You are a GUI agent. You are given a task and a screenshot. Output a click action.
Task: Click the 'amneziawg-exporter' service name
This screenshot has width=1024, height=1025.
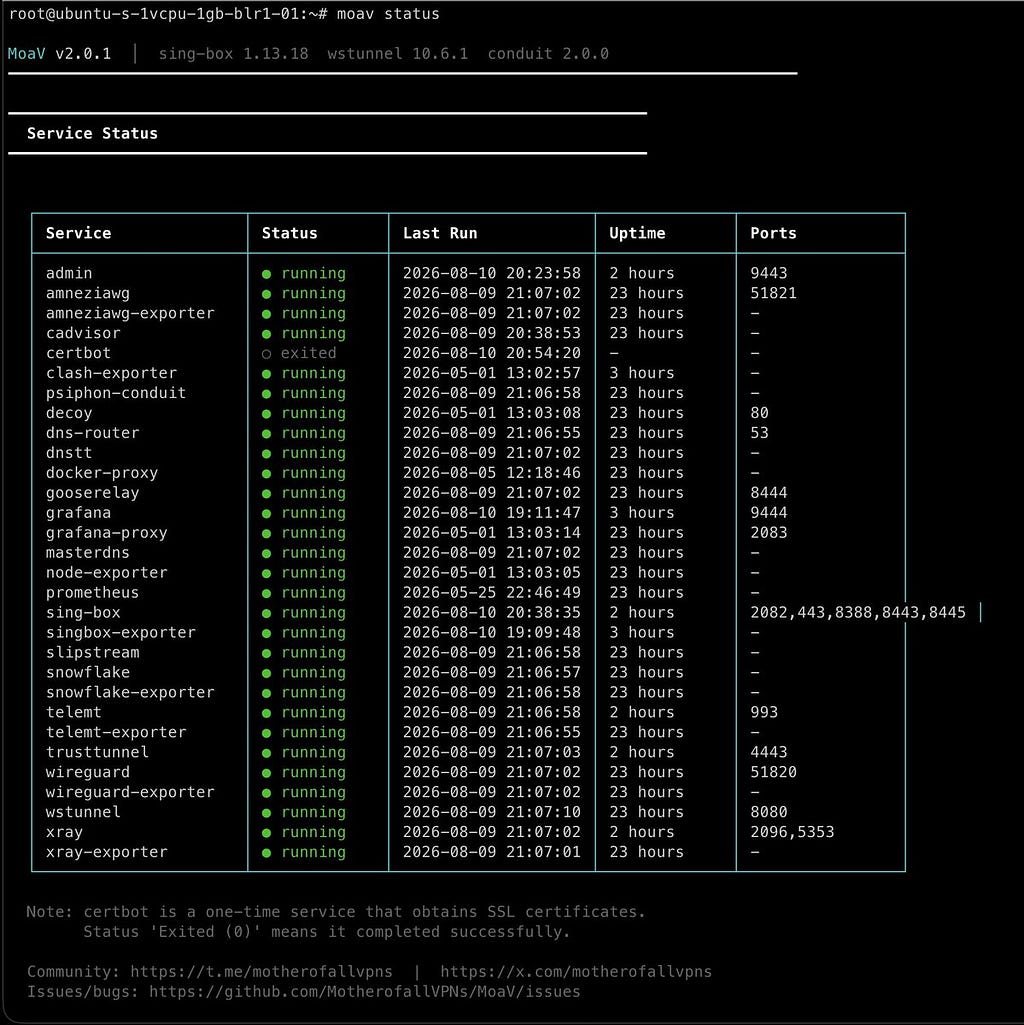click(130, 313)
